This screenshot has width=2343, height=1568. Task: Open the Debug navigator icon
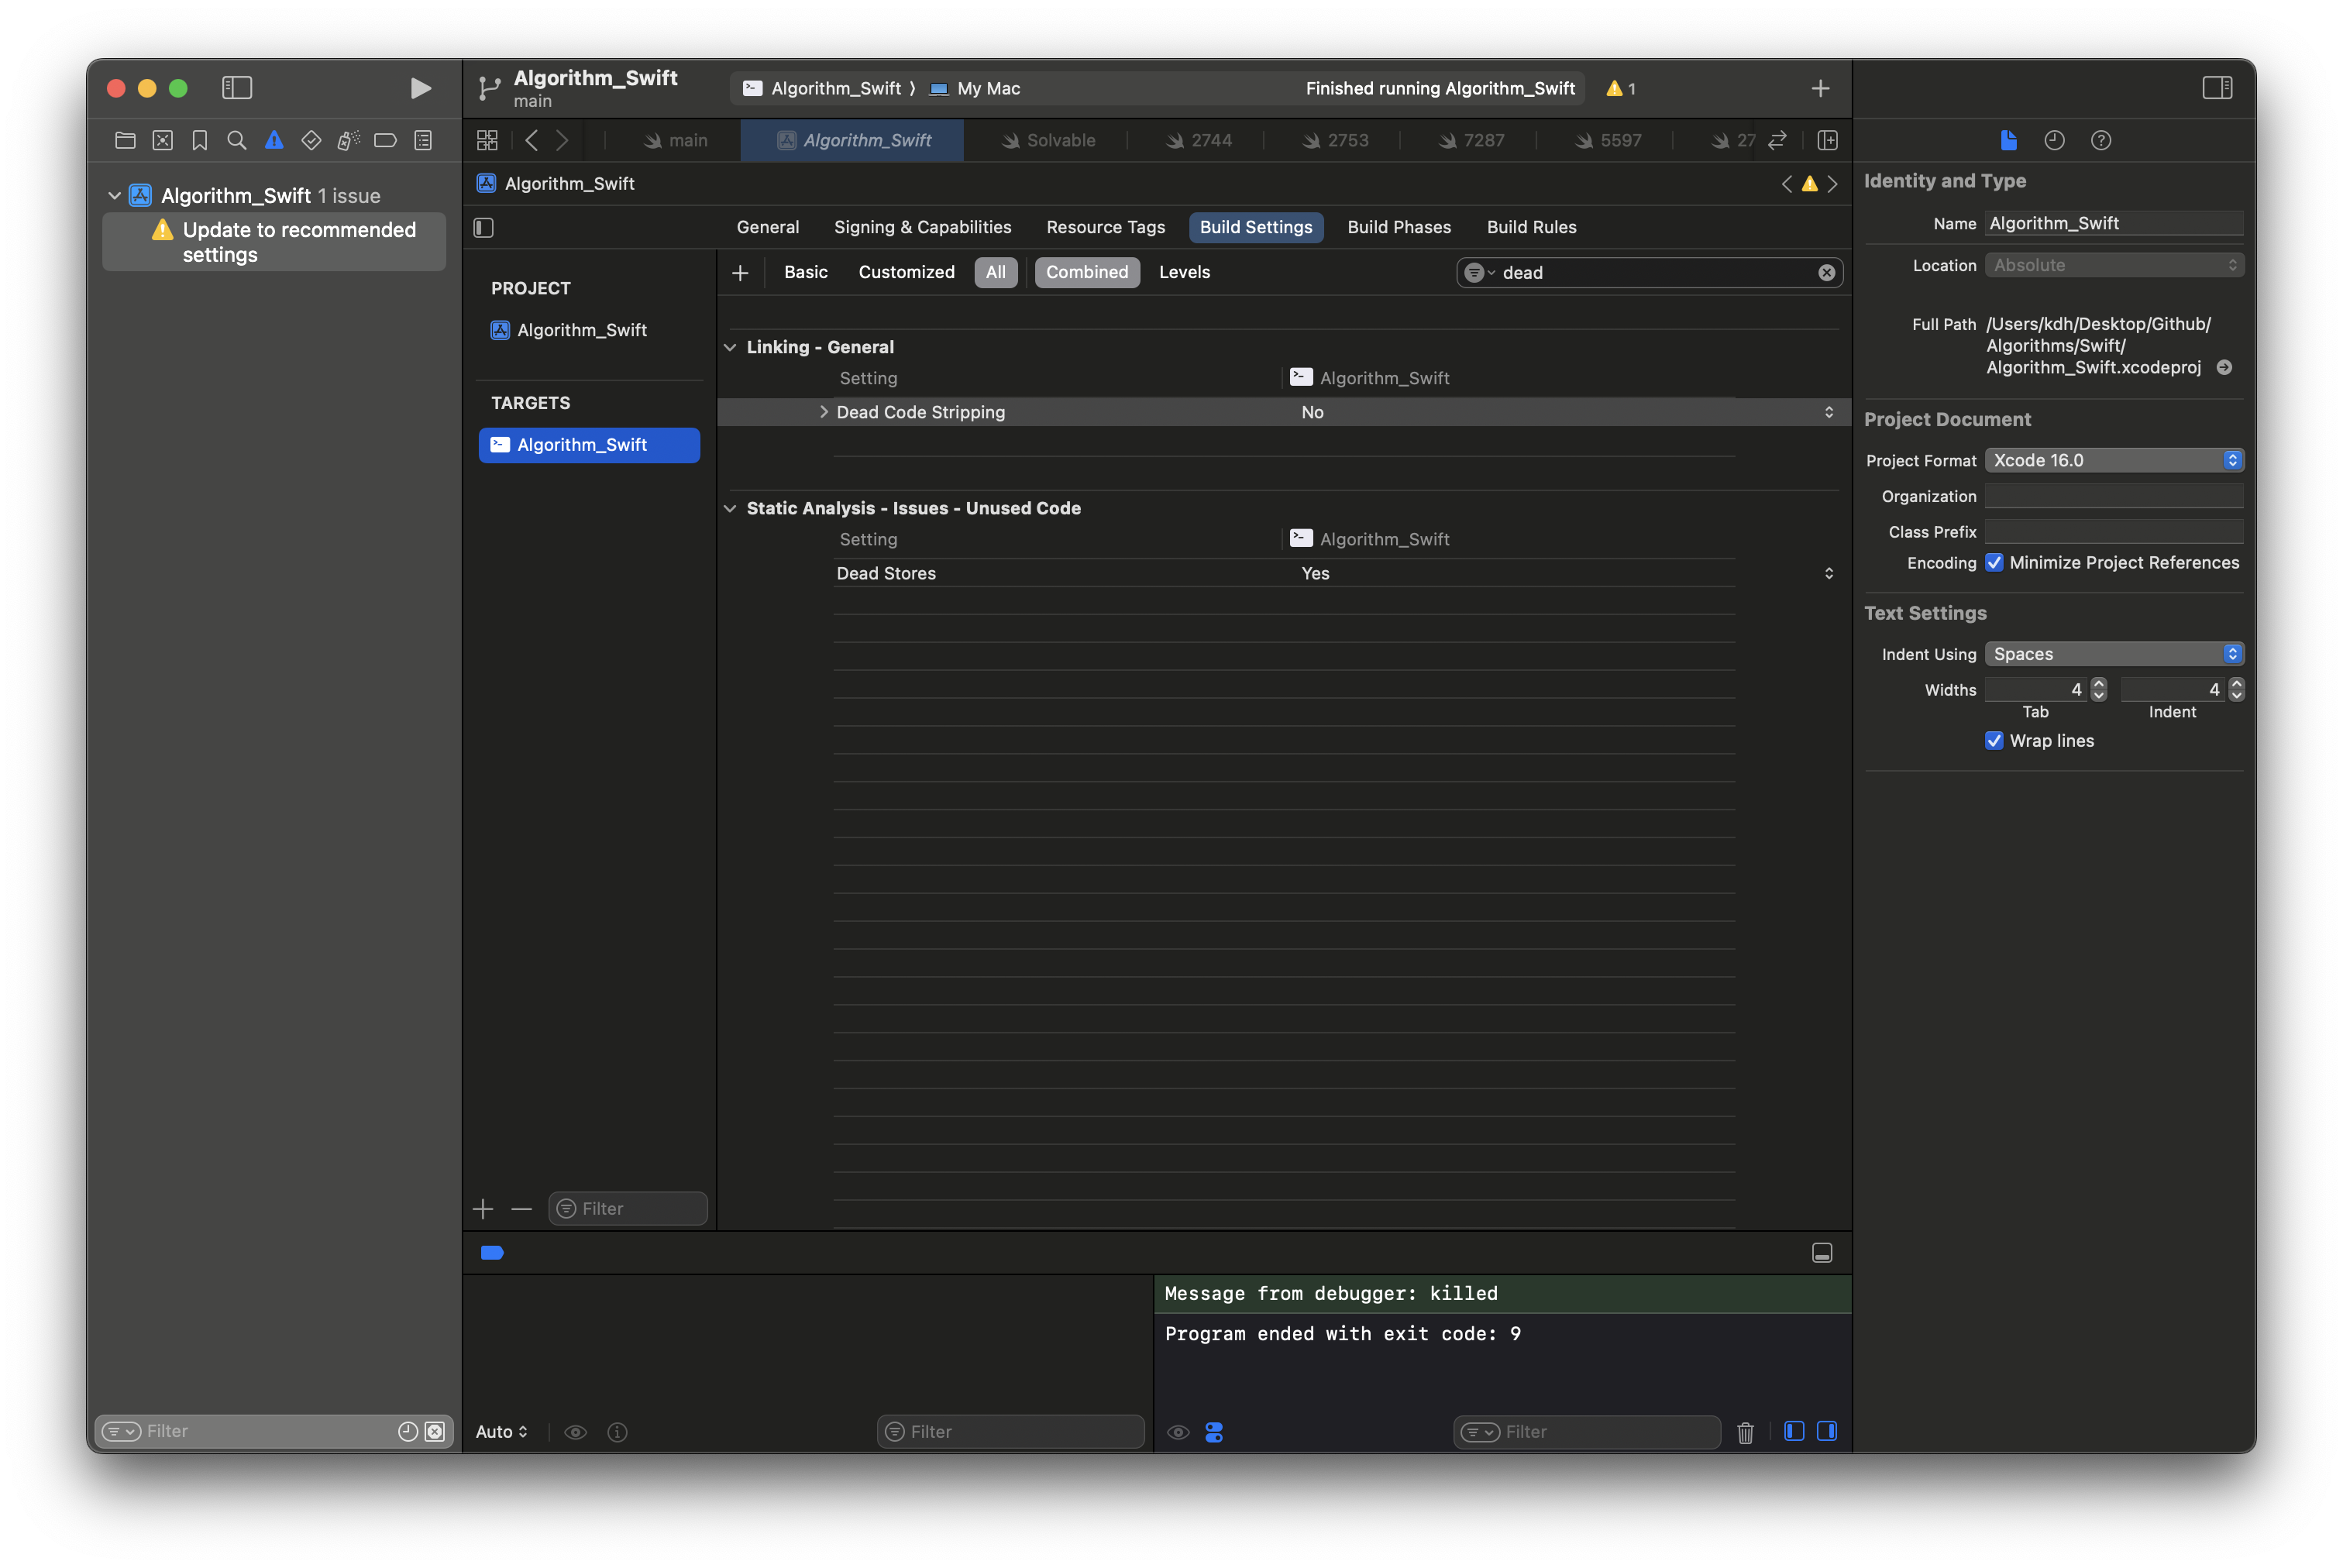tap(348, 141)
